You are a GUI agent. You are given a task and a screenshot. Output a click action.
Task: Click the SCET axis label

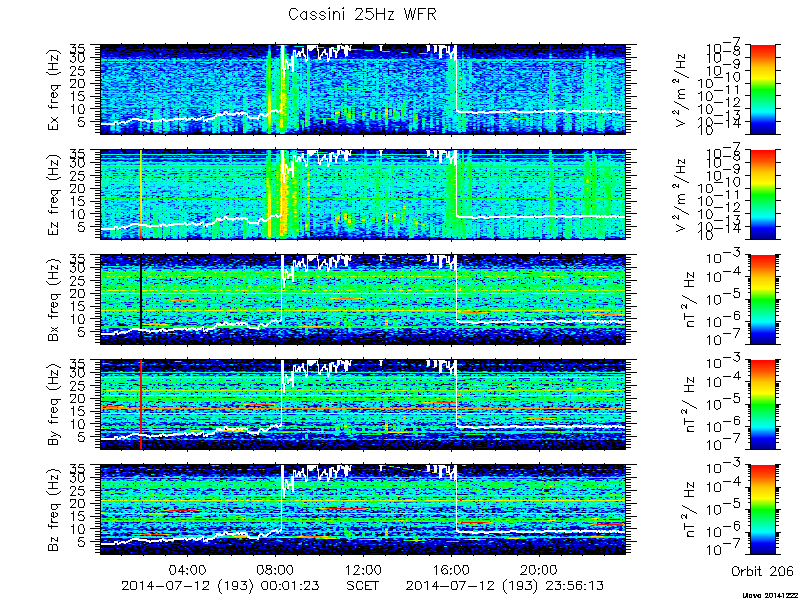tap(362, 585)
